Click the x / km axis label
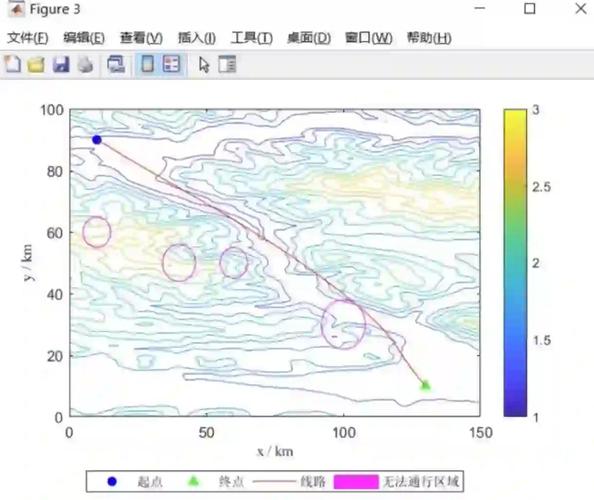This screenshot has height=500, width=594. pyautogui.click(x=275, y=452)
